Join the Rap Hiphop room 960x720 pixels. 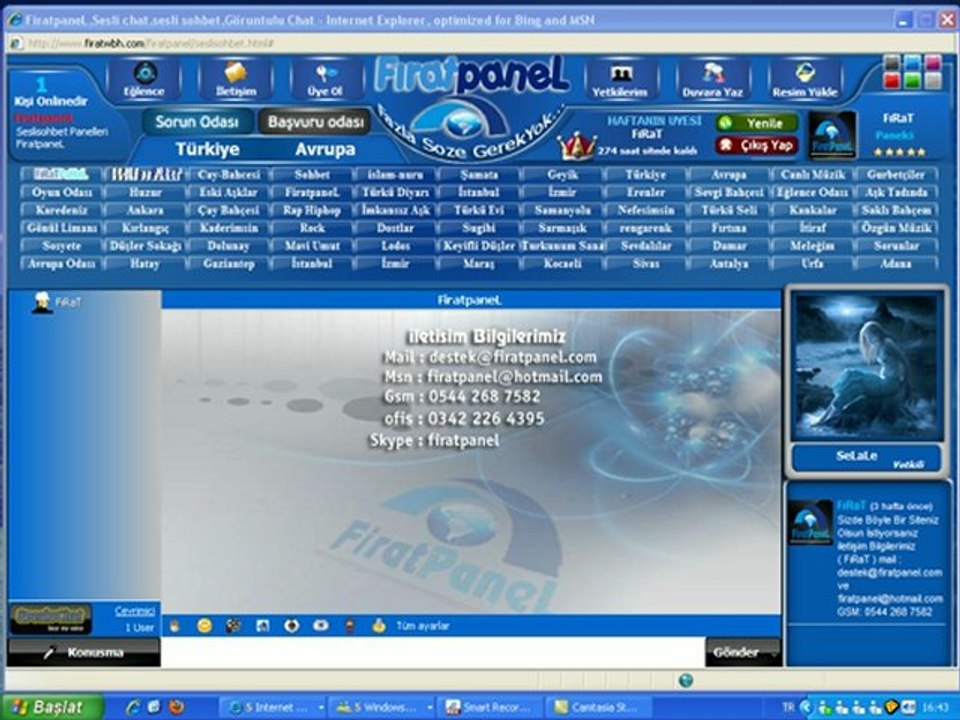[x=312, y=210]
